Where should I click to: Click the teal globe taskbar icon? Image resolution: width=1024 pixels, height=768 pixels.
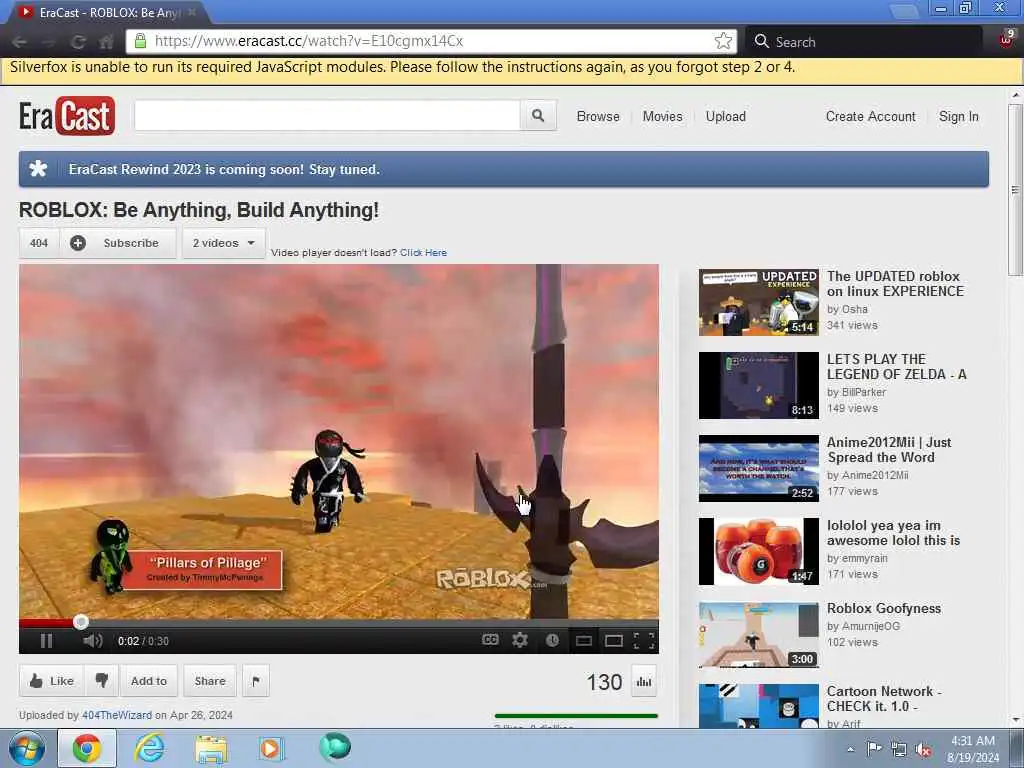[335, 748]
